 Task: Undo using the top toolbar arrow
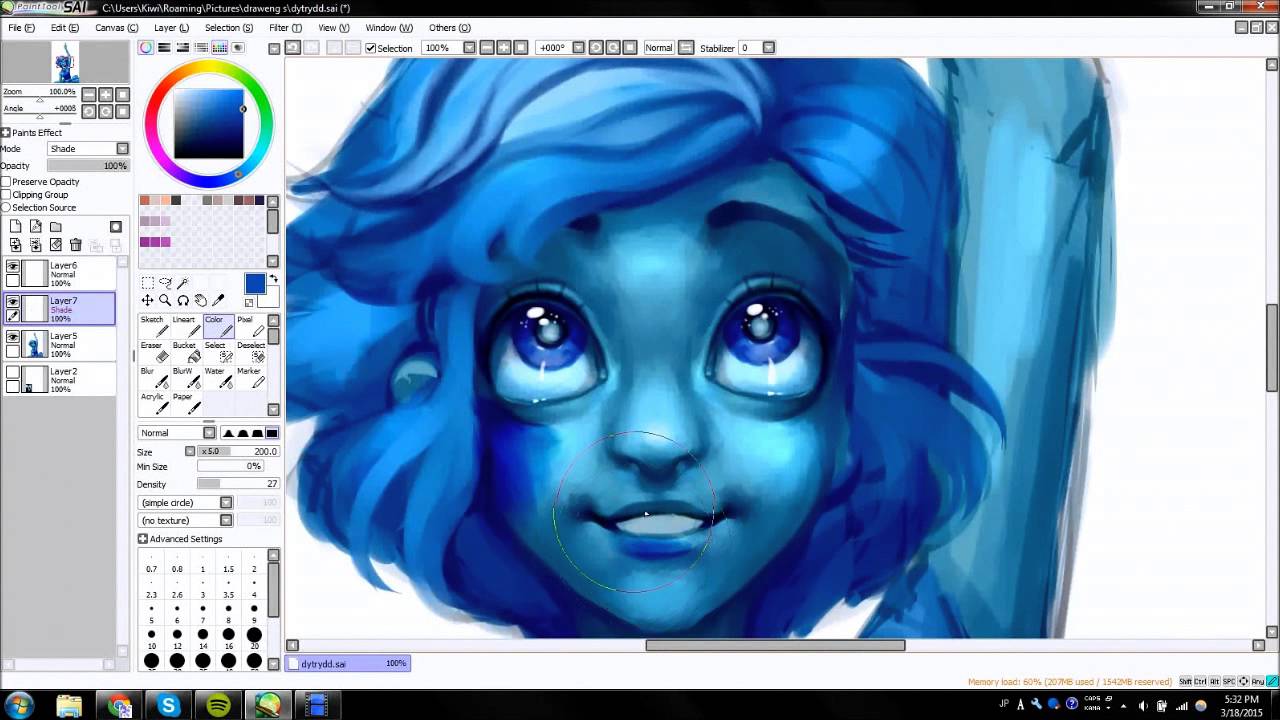point(292,48)
